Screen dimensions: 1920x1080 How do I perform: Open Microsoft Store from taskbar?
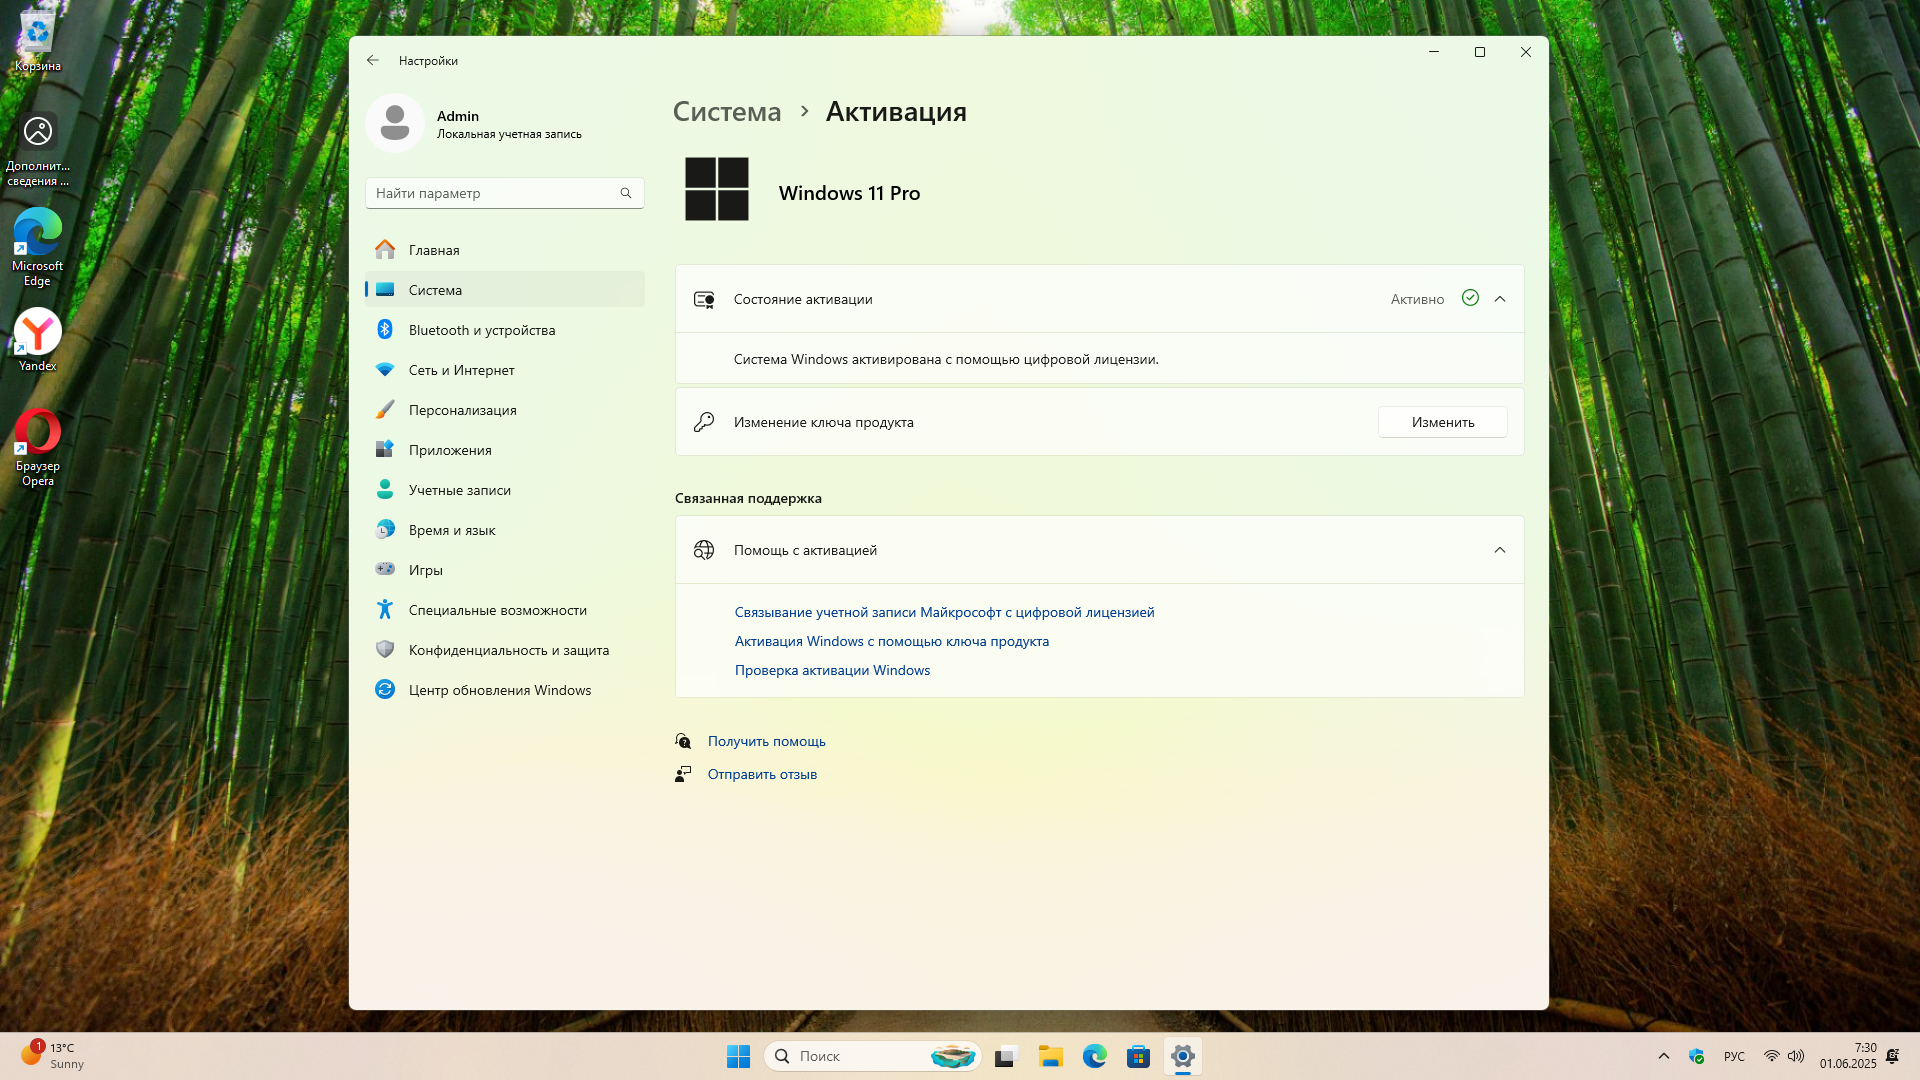pos(1138,1056)
